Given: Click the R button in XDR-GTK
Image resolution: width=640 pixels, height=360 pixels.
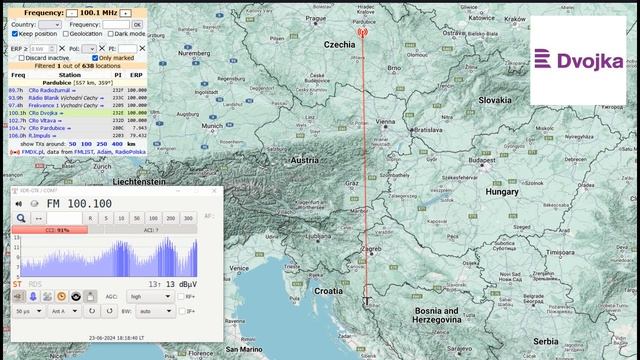Looking at the screenshot, I should [x=90, y=218].
